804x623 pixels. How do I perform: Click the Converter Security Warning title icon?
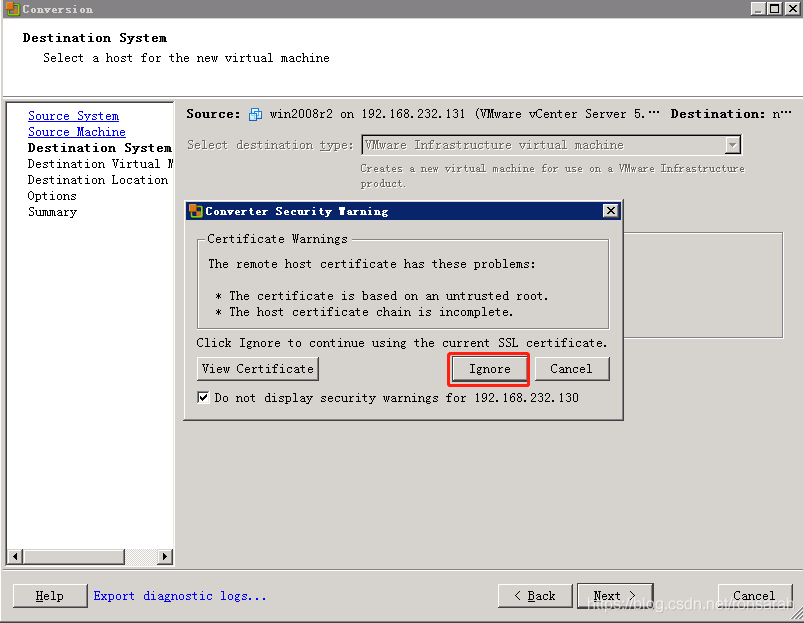click(x=195, y=211)
